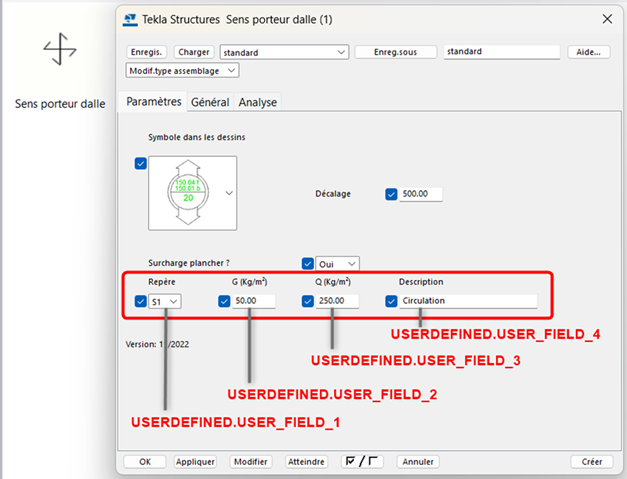Viewport: 627px width, 479px height.
Task: Click the Surcharge plancher ? label
Action: coord(189,263)
